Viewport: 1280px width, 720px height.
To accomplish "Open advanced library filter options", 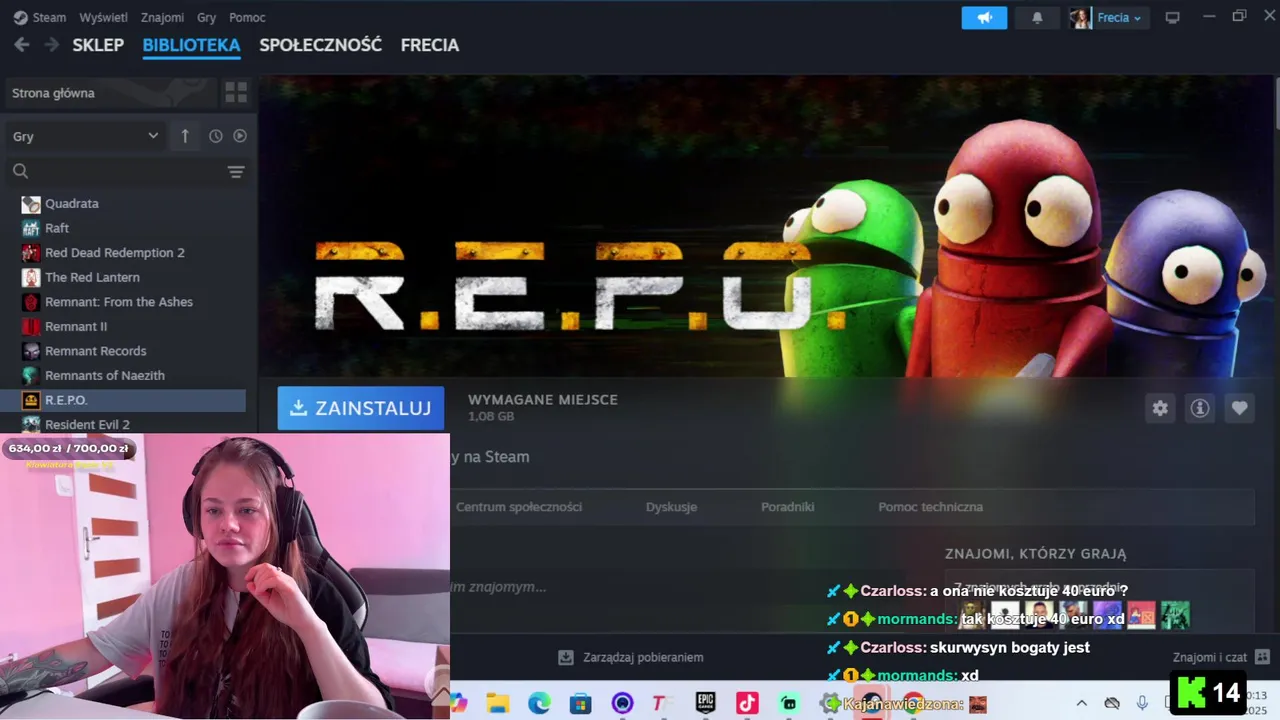I will coord(236,172).
